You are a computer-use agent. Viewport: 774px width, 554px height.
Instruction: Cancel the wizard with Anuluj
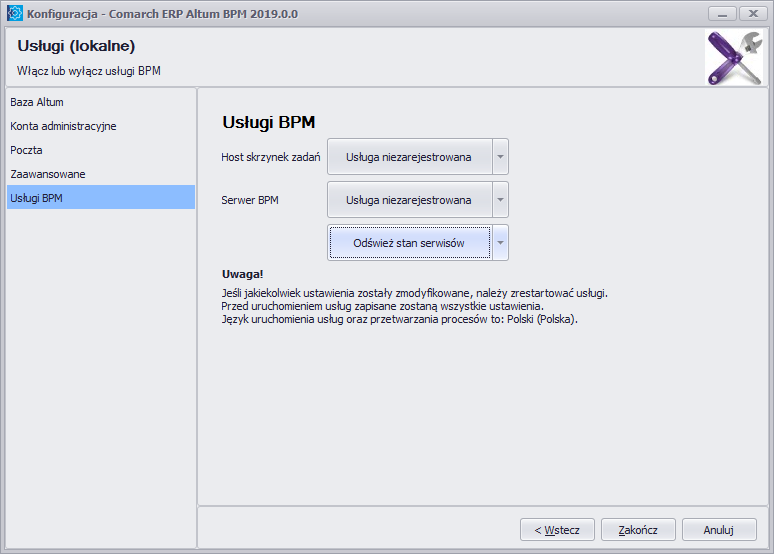point(719,530)
